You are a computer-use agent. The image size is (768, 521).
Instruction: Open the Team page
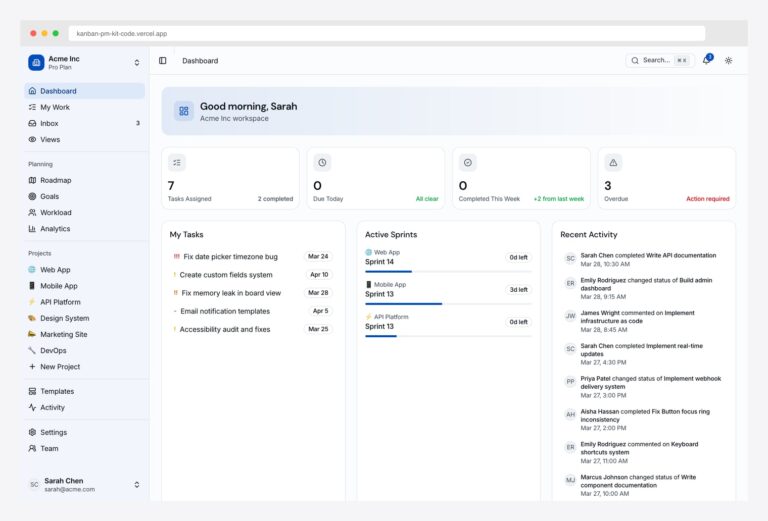pos(84,449)
